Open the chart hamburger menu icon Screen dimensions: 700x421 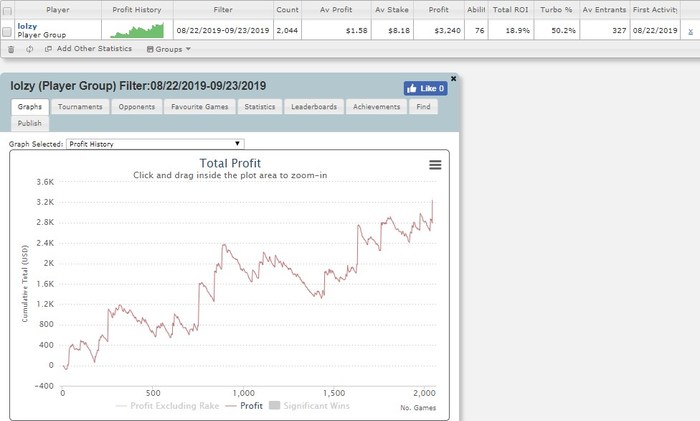point(435,165)
